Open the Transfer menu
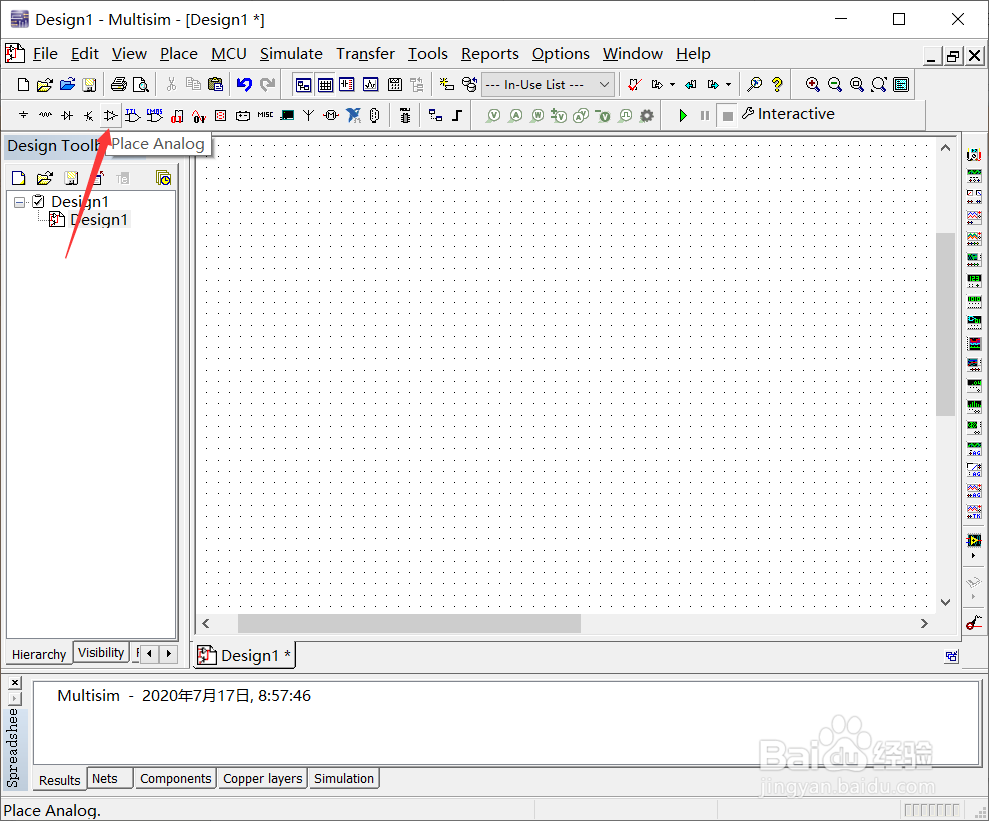The image size is (989, 821). coord(365,54)
